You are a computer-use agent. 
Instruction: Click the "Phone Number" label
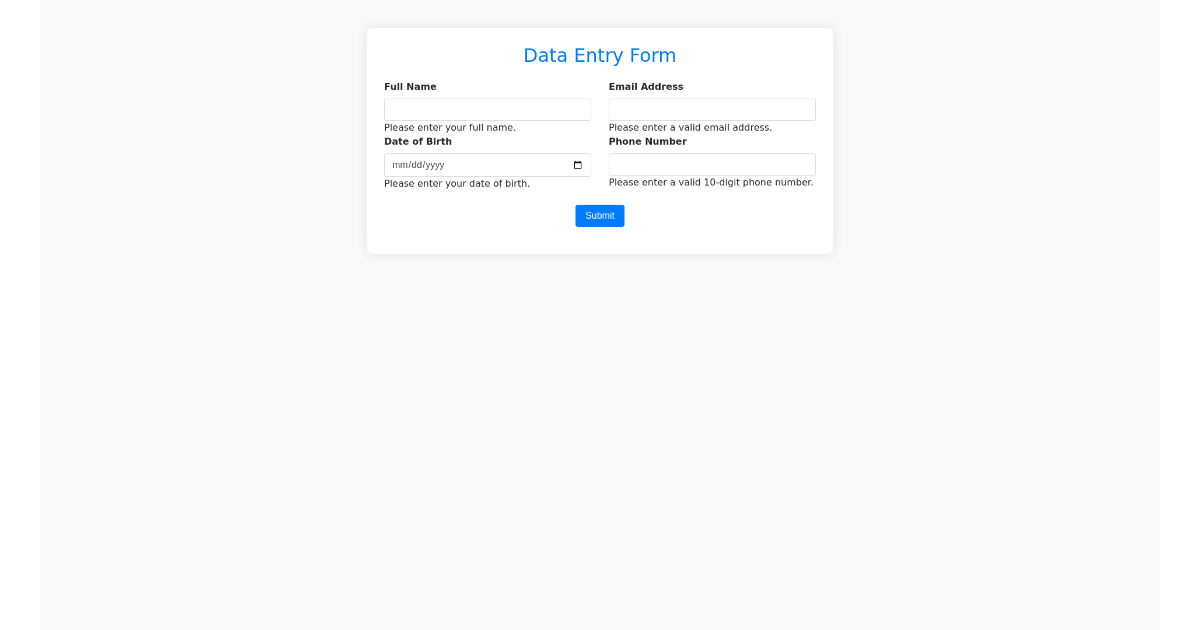647,142
